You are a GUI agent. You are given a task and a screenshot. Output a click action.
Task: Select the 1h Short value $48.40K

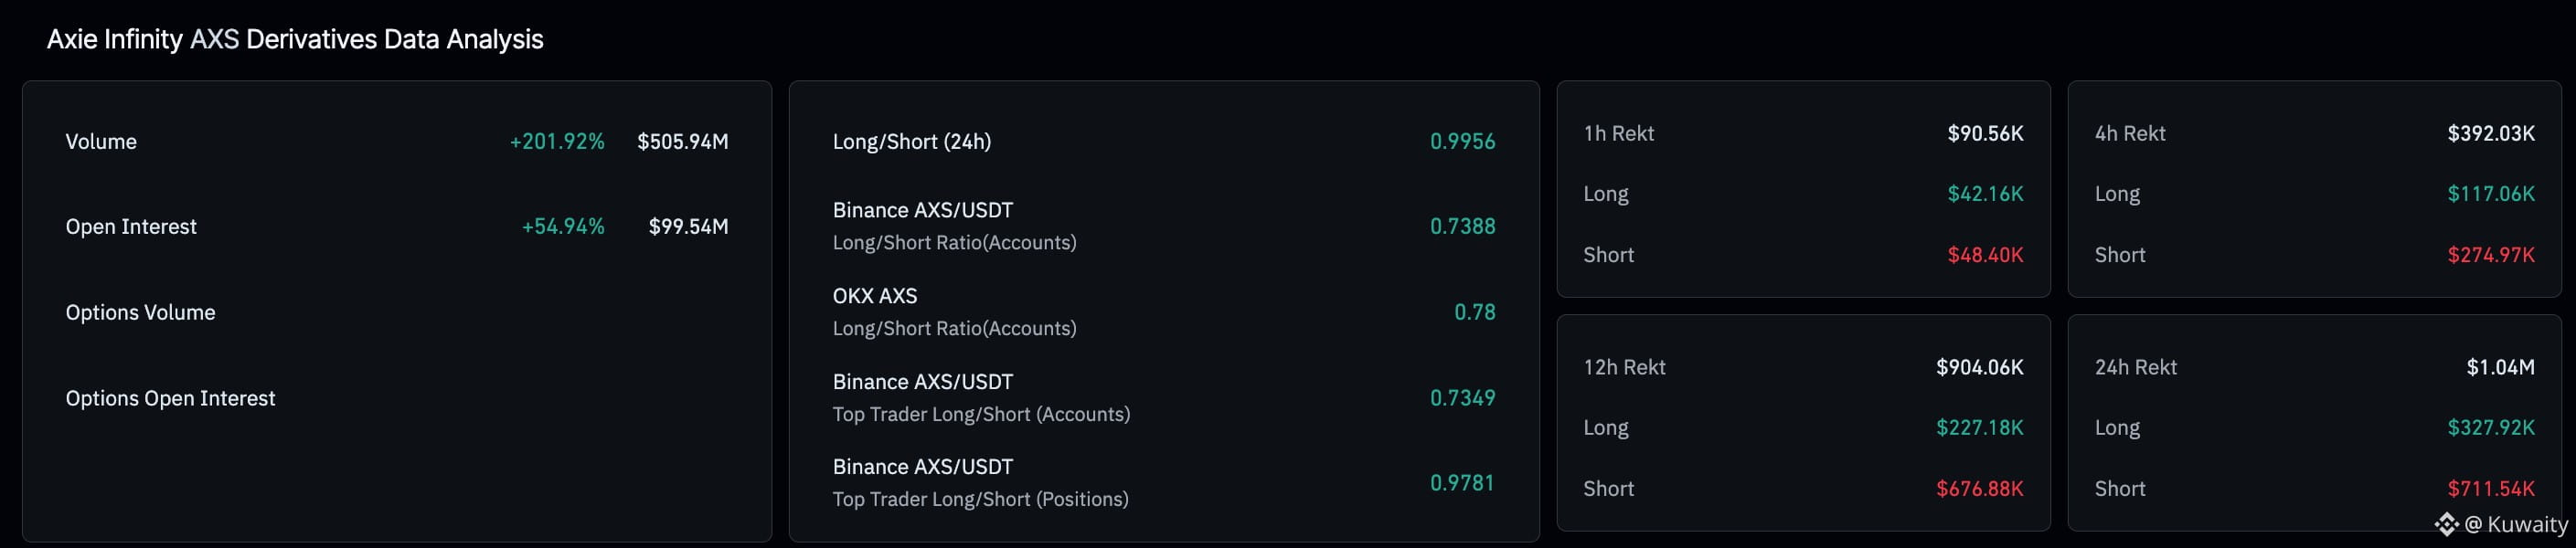[1985, 255]
